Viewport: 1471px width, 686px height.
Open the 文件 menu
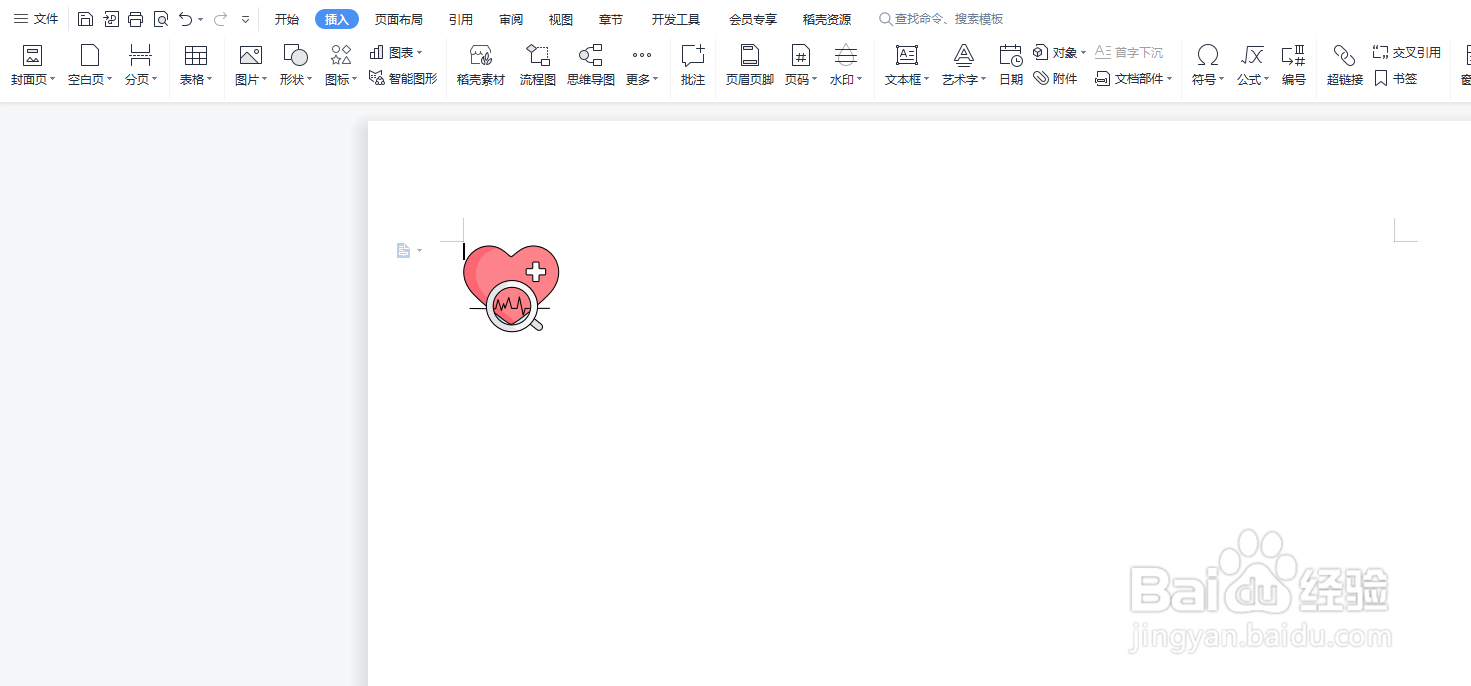(x=35, y=19)
